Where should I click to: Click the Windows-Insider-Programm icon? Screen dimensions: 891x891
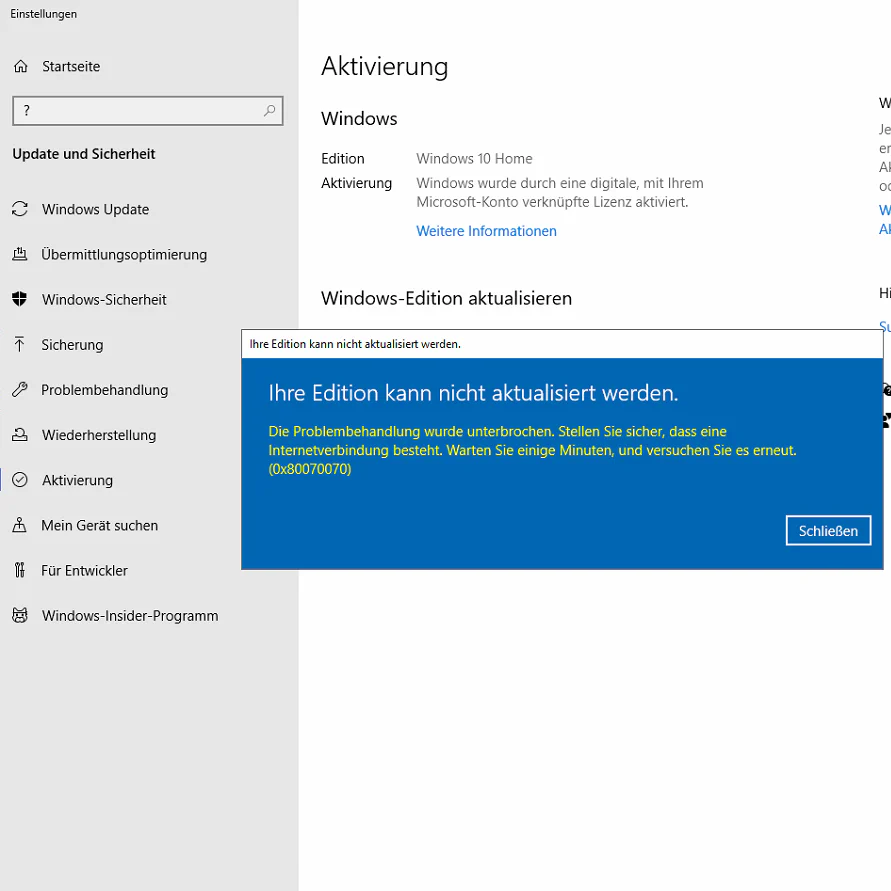[x=20, y=616]
